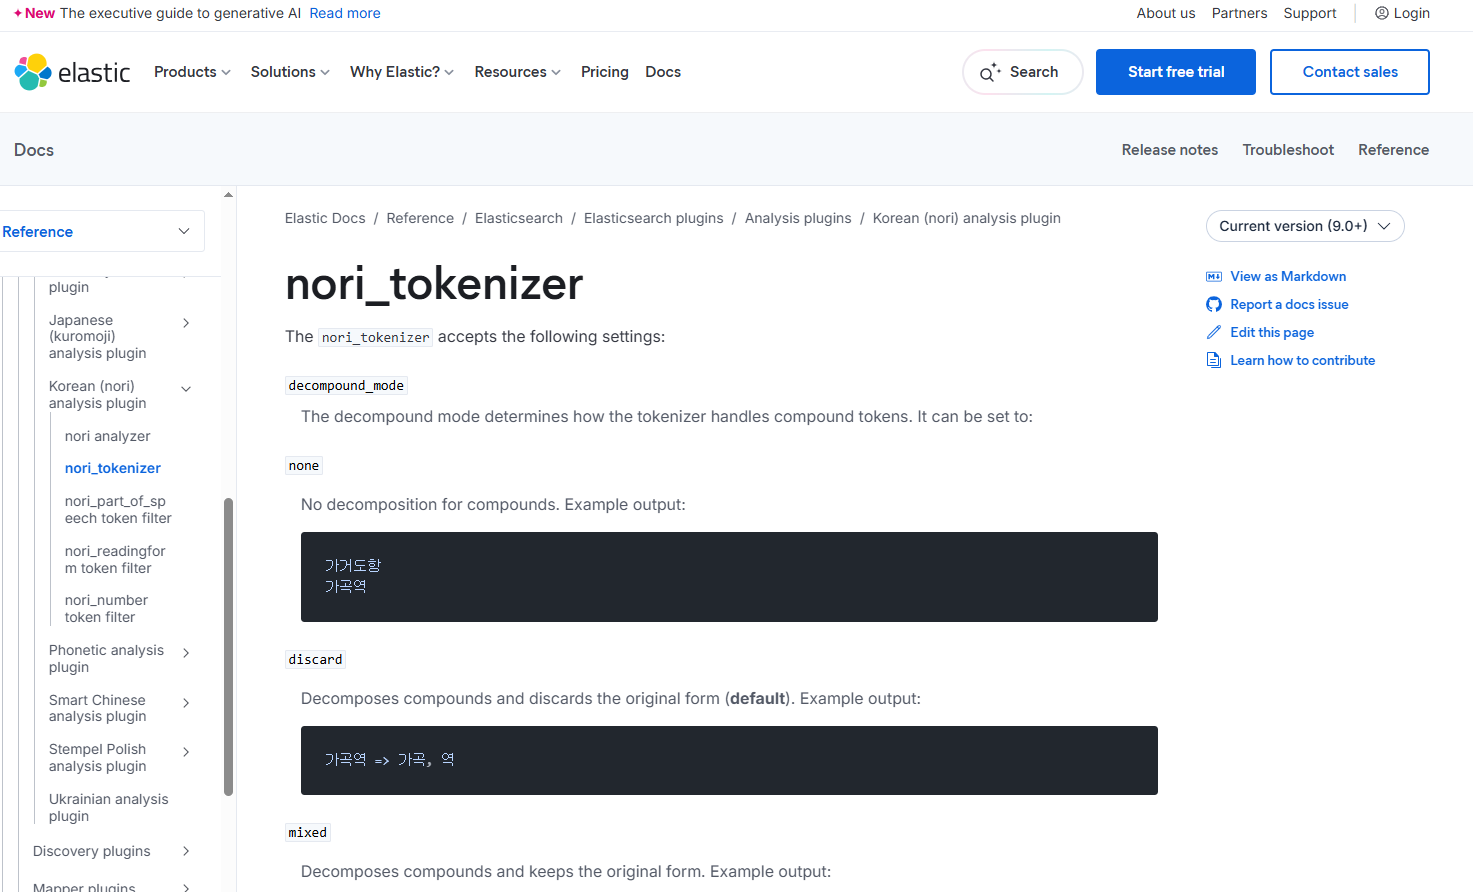Click About us link
This screenshot has width=1473, height=892.
click(x=1166, y=13)
